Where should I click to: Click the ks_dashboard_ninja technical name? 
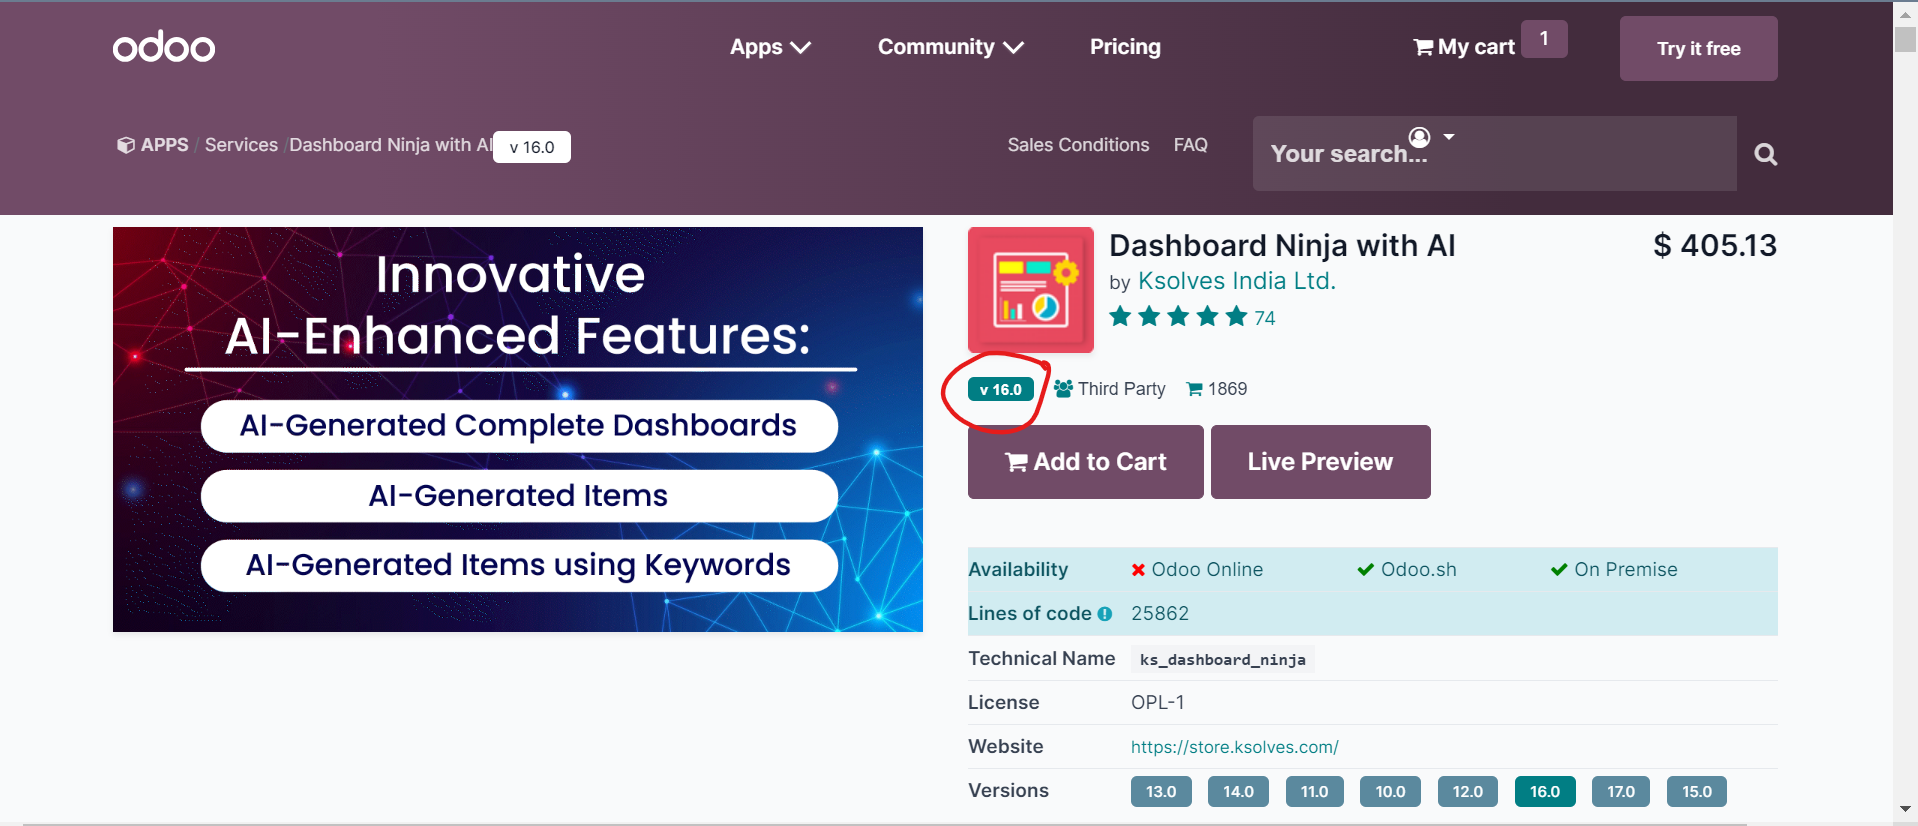point(1222,659)
